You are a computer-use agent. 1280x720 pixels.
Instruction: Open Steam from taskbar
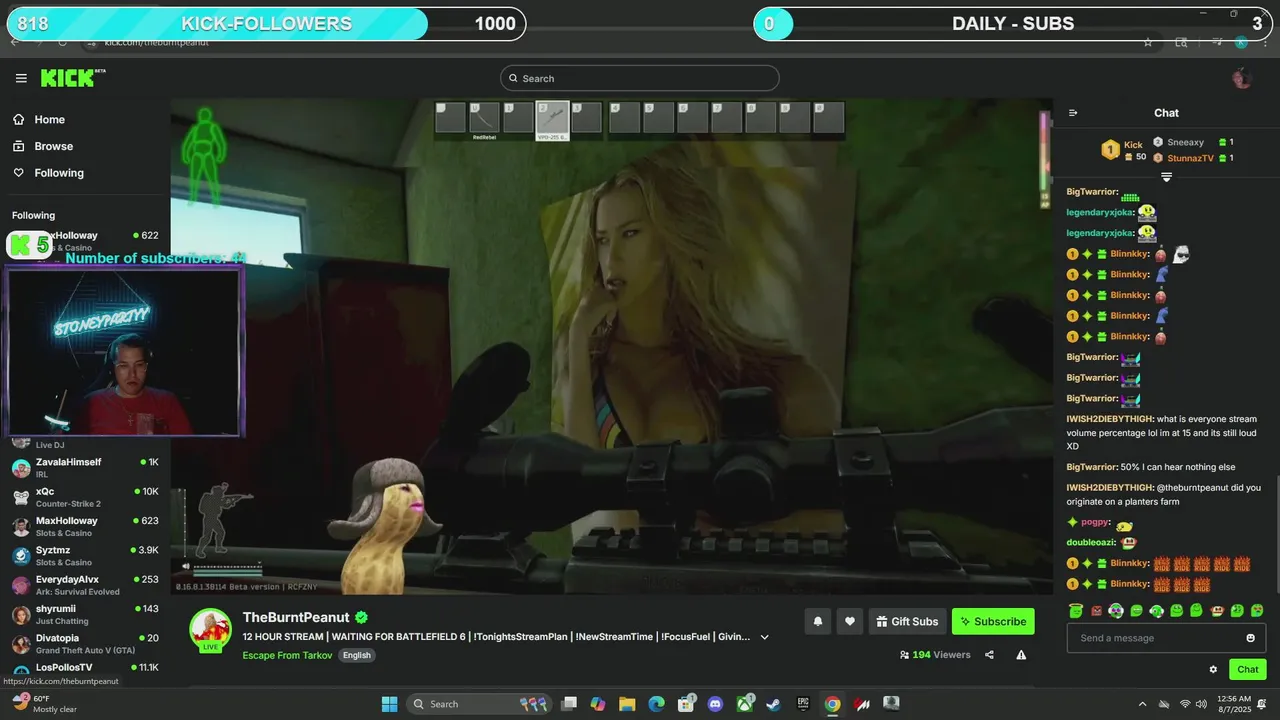773,704
